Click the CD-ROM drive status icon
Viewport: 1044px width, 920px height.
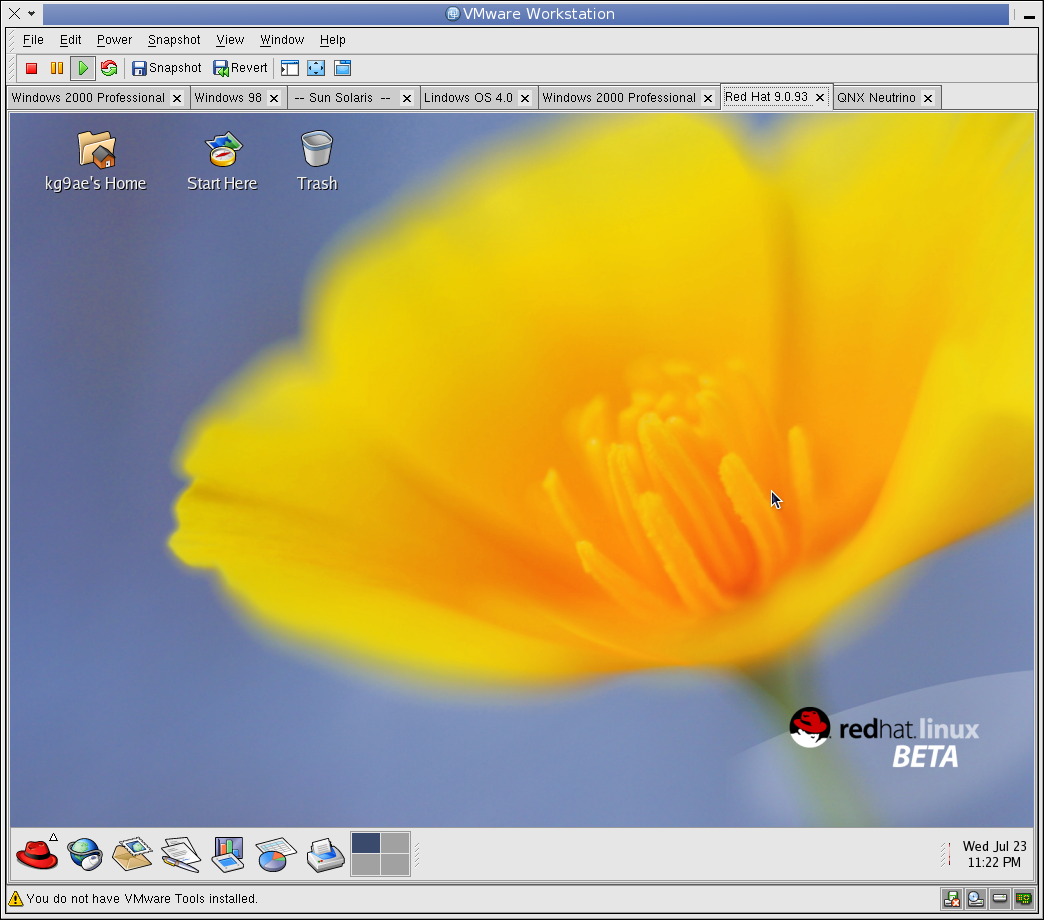(976, 899)
